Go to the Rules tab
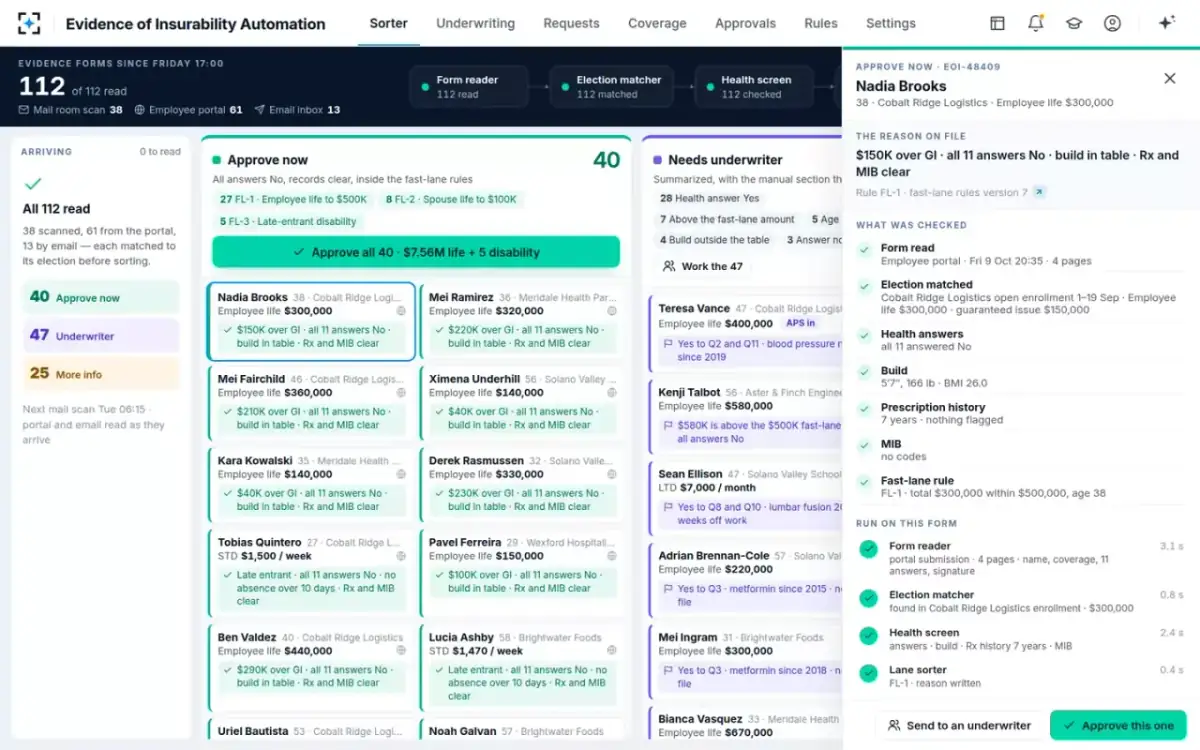The image size is (1200, 750). (x=821, y=23)
